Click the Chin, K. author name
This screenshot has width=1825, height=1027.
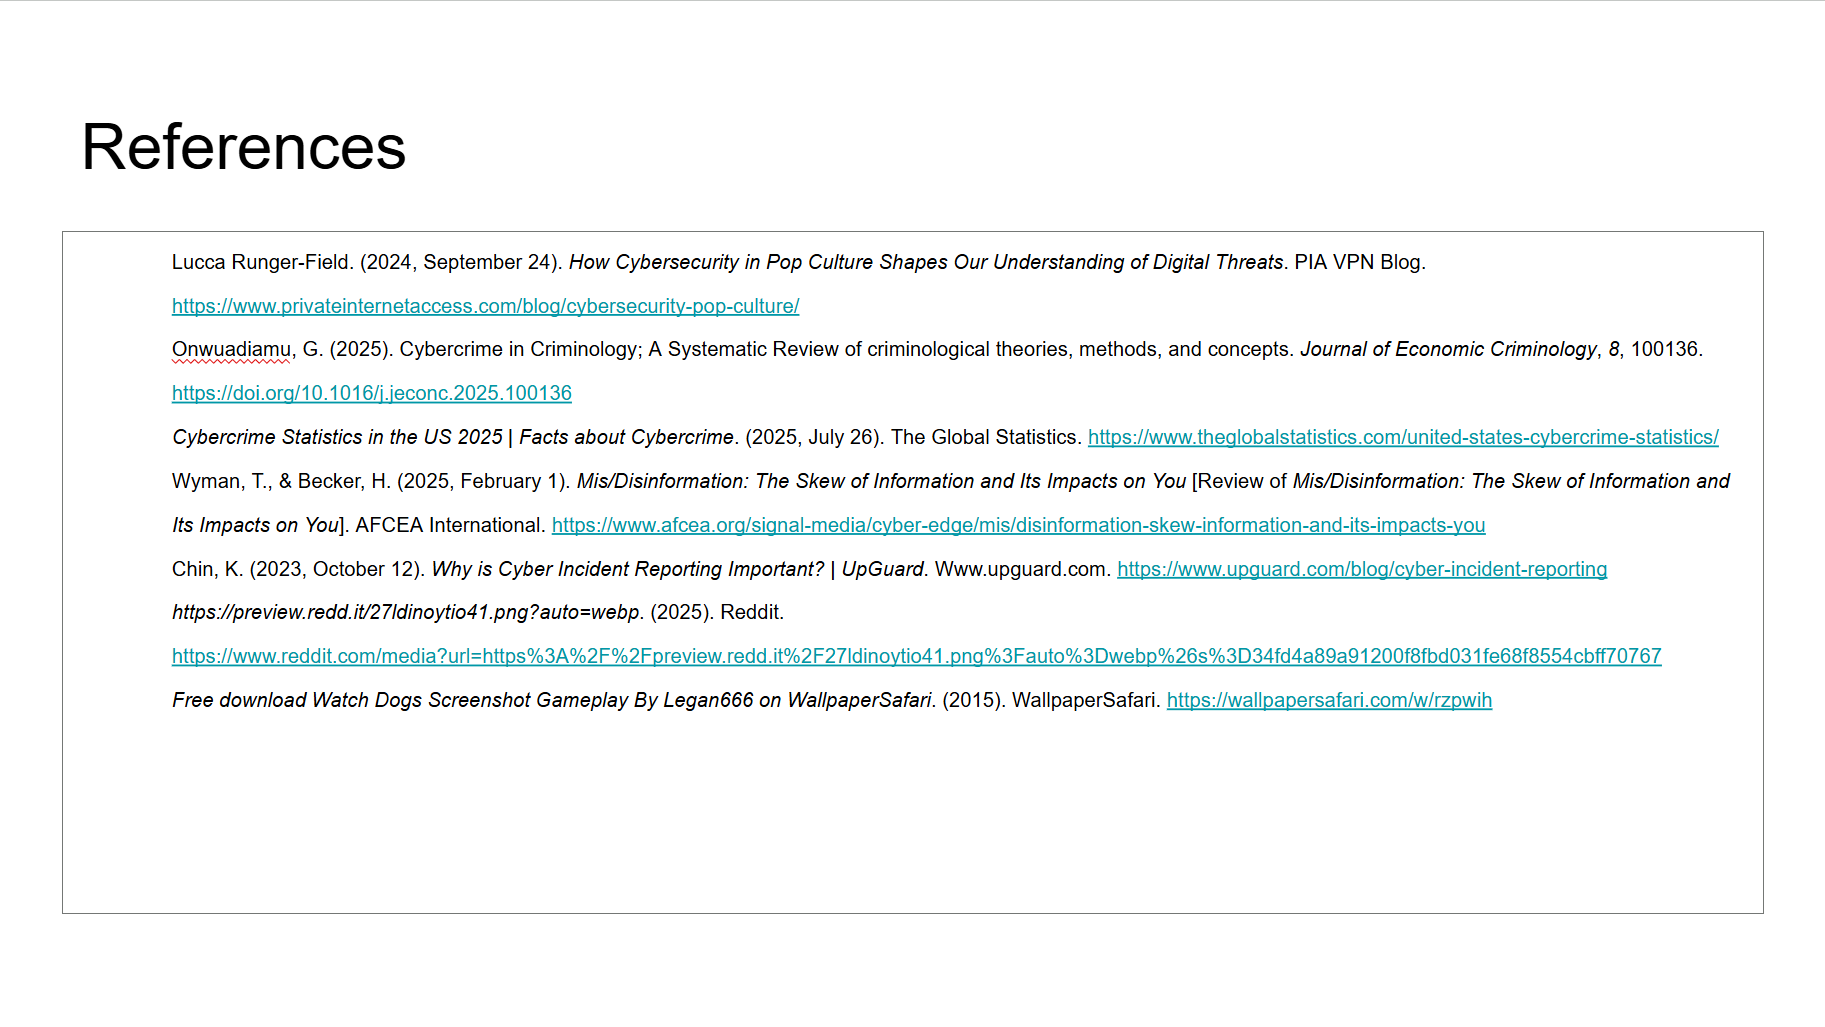207,569
